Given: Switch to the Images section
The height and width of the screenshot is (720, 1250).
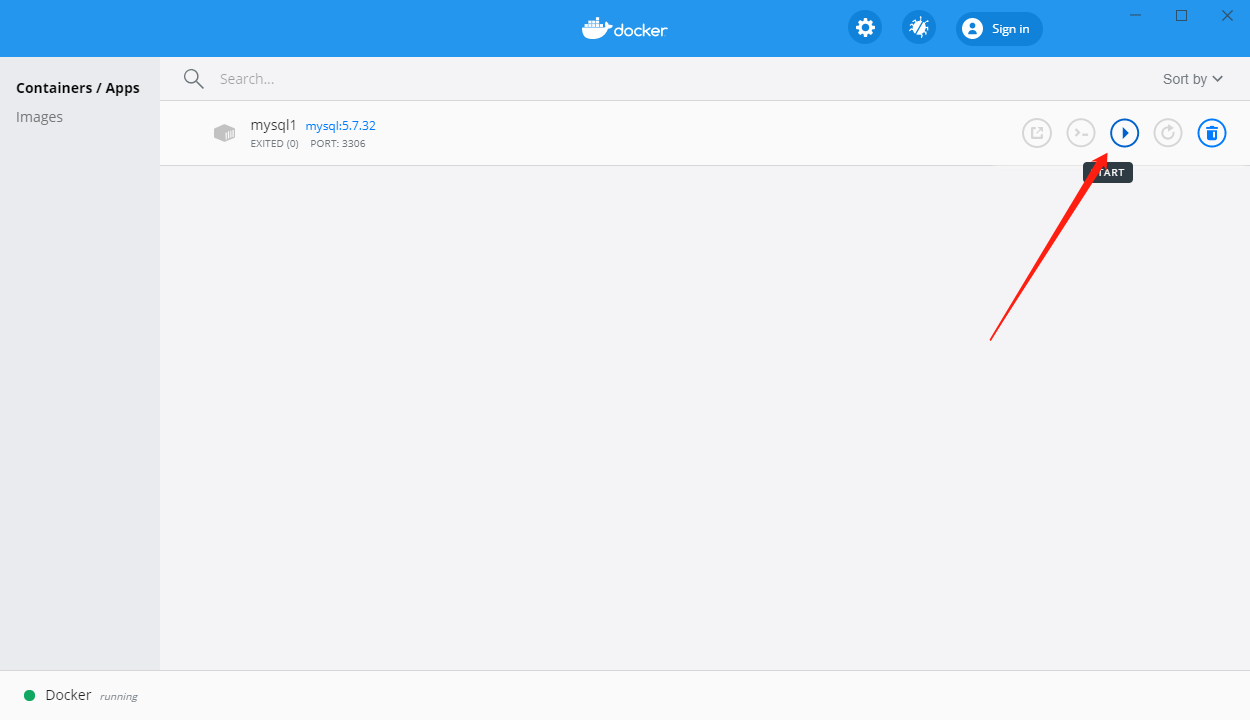Looking at the screenshot, I should (39, 117).
